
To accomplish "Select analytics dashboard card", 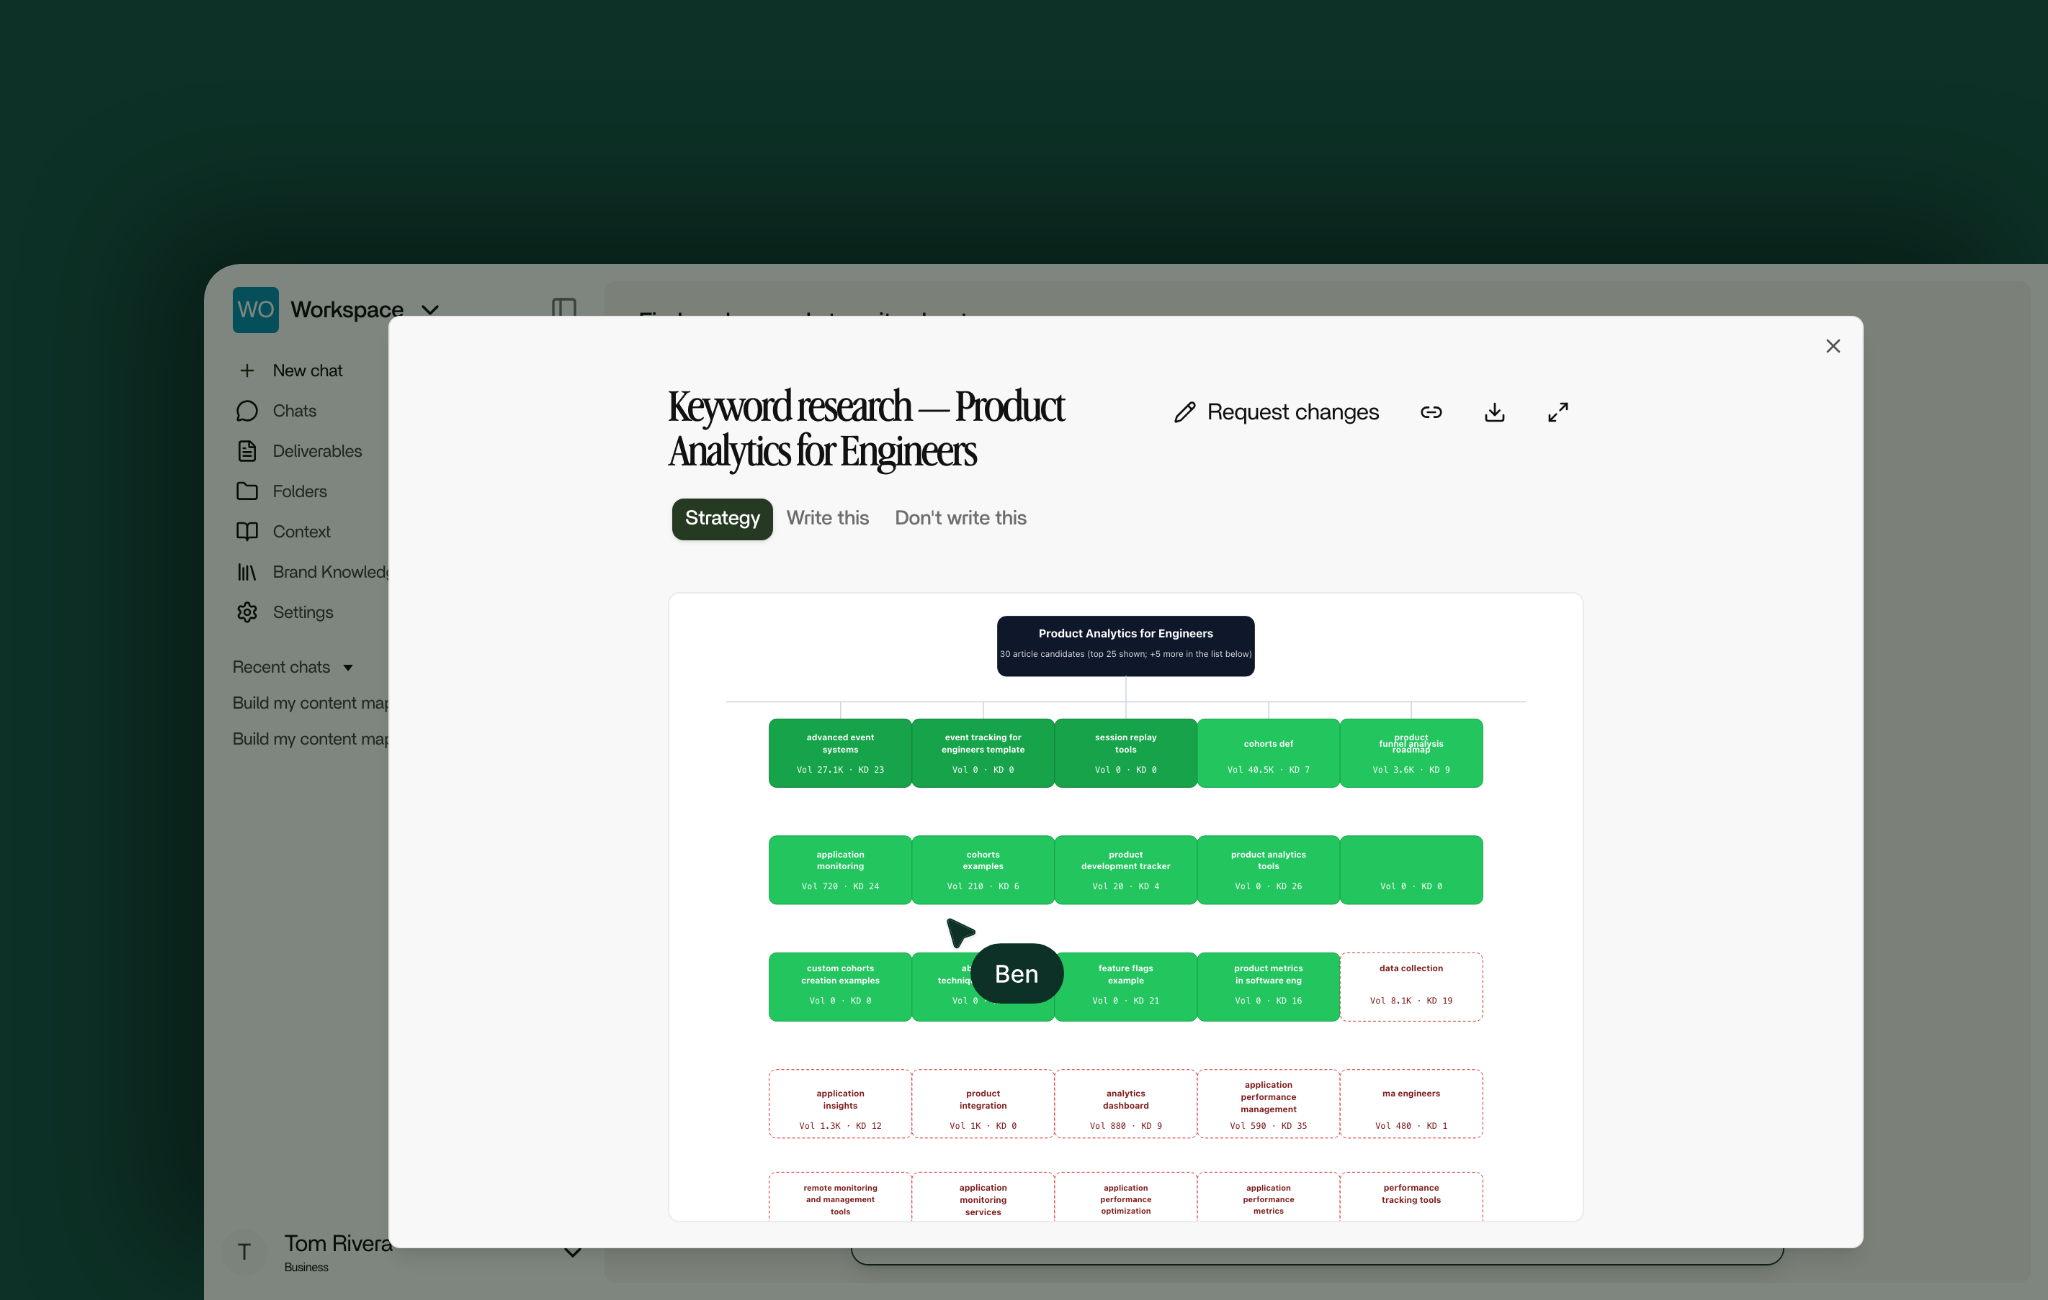I will (x=1125, y=1104).
